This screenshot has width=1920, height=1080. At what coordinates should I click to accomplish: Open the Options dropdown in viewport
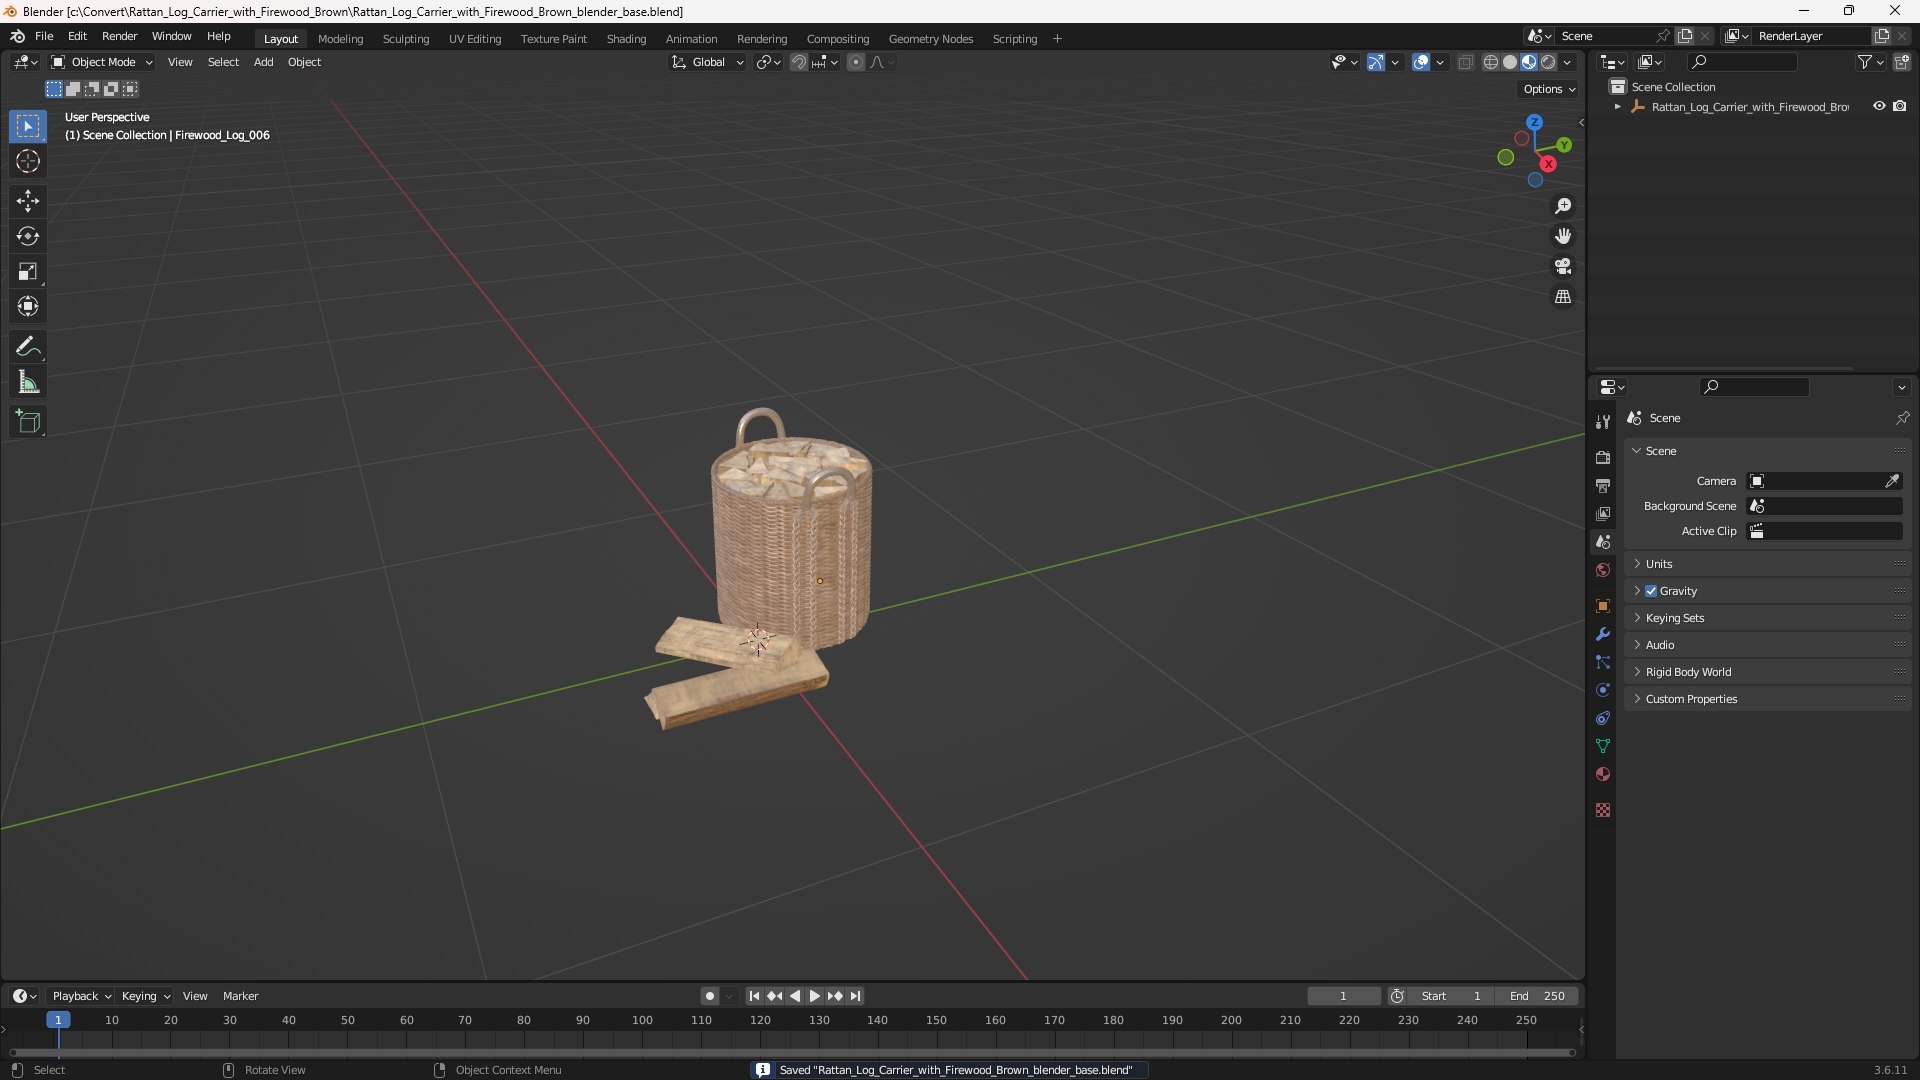click(x=1549, y=89)
